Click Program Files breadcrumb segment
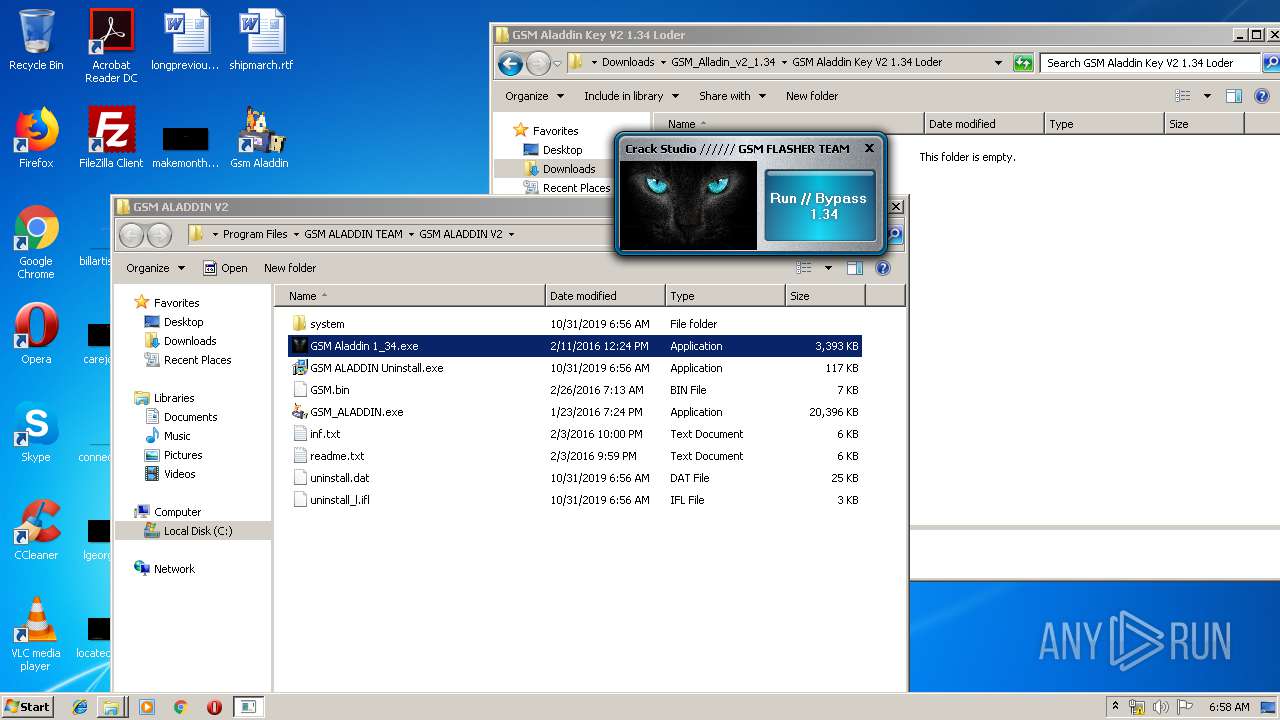 pyautogui.click(x=255, y=234)
